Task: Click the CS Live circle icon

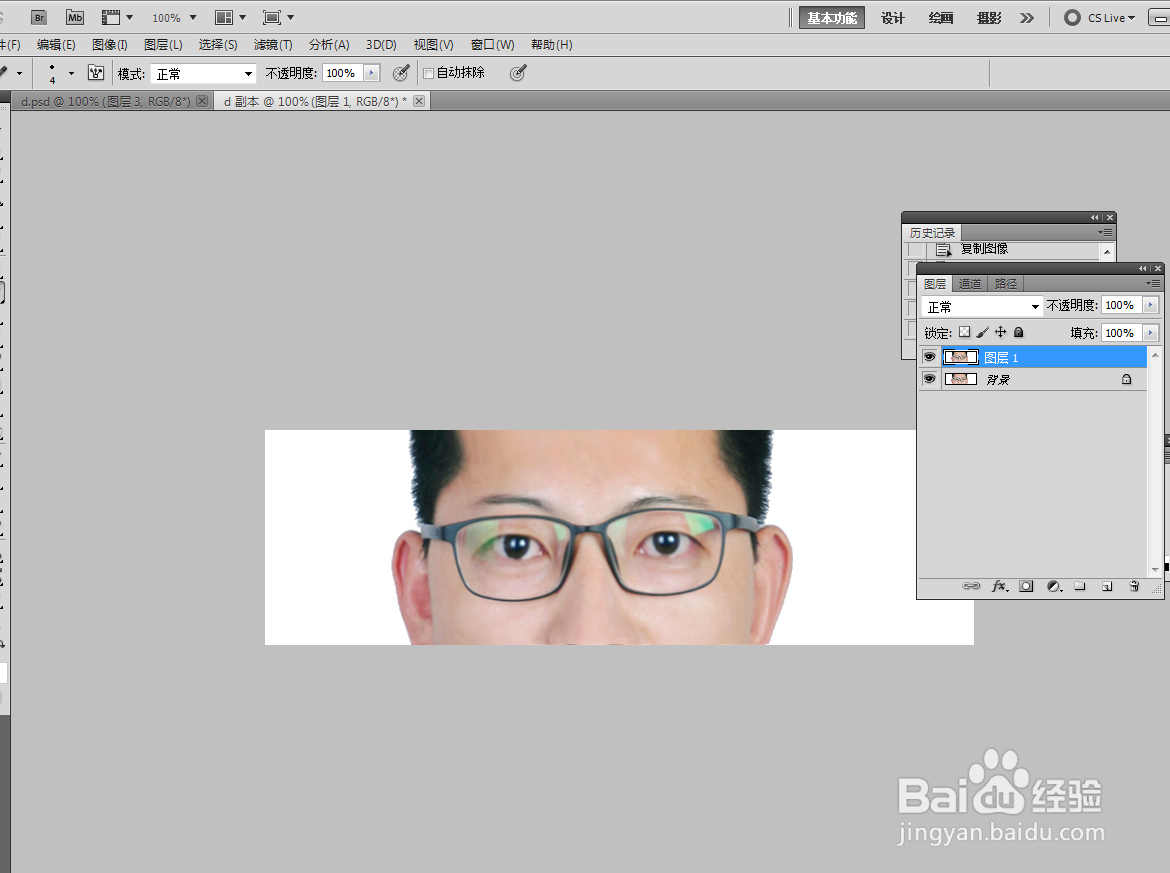Action: tap(1072, 17)
